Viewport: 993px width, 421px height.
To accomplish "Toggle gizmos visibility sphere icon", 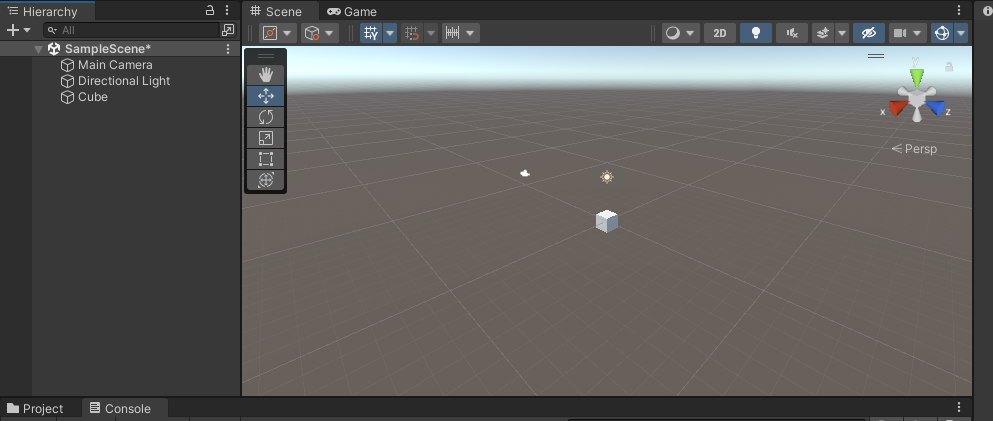I will point(942,33).
